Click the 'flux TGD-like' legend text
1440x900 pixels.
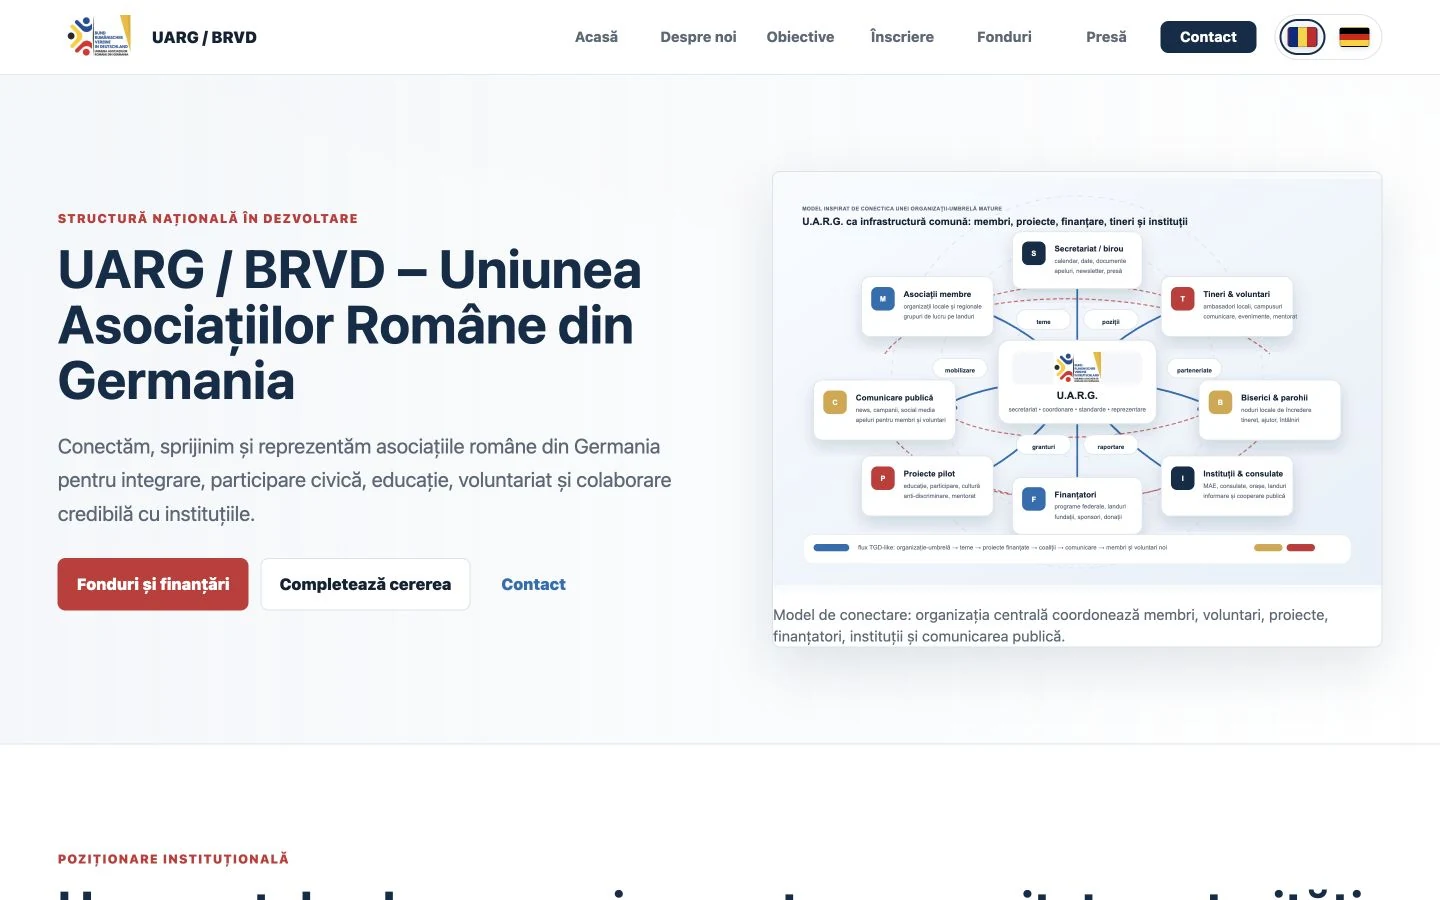[x=1012, y=548]
